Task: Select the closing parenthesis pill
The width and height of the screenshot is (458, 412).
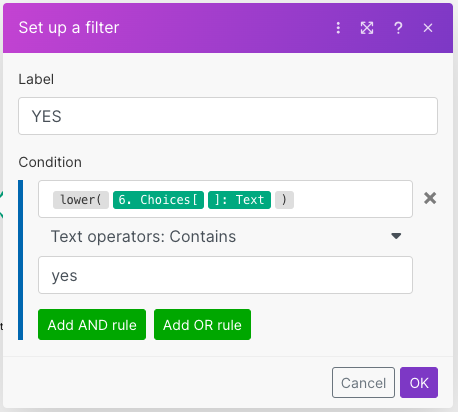Action: click(x=284, y=200)
